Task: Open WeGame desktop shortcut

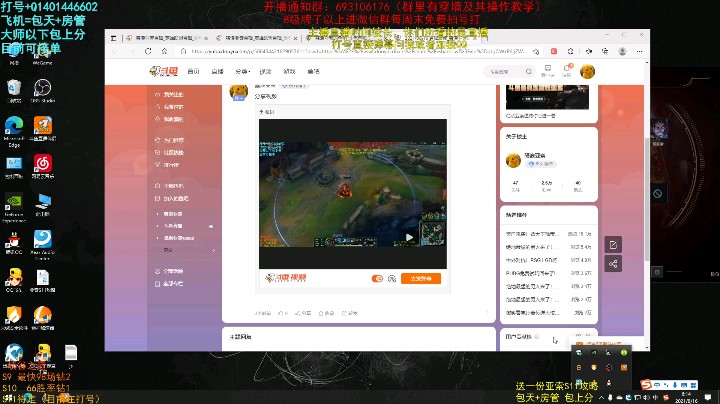Action: pyautogui.click(x=42, y=56)
